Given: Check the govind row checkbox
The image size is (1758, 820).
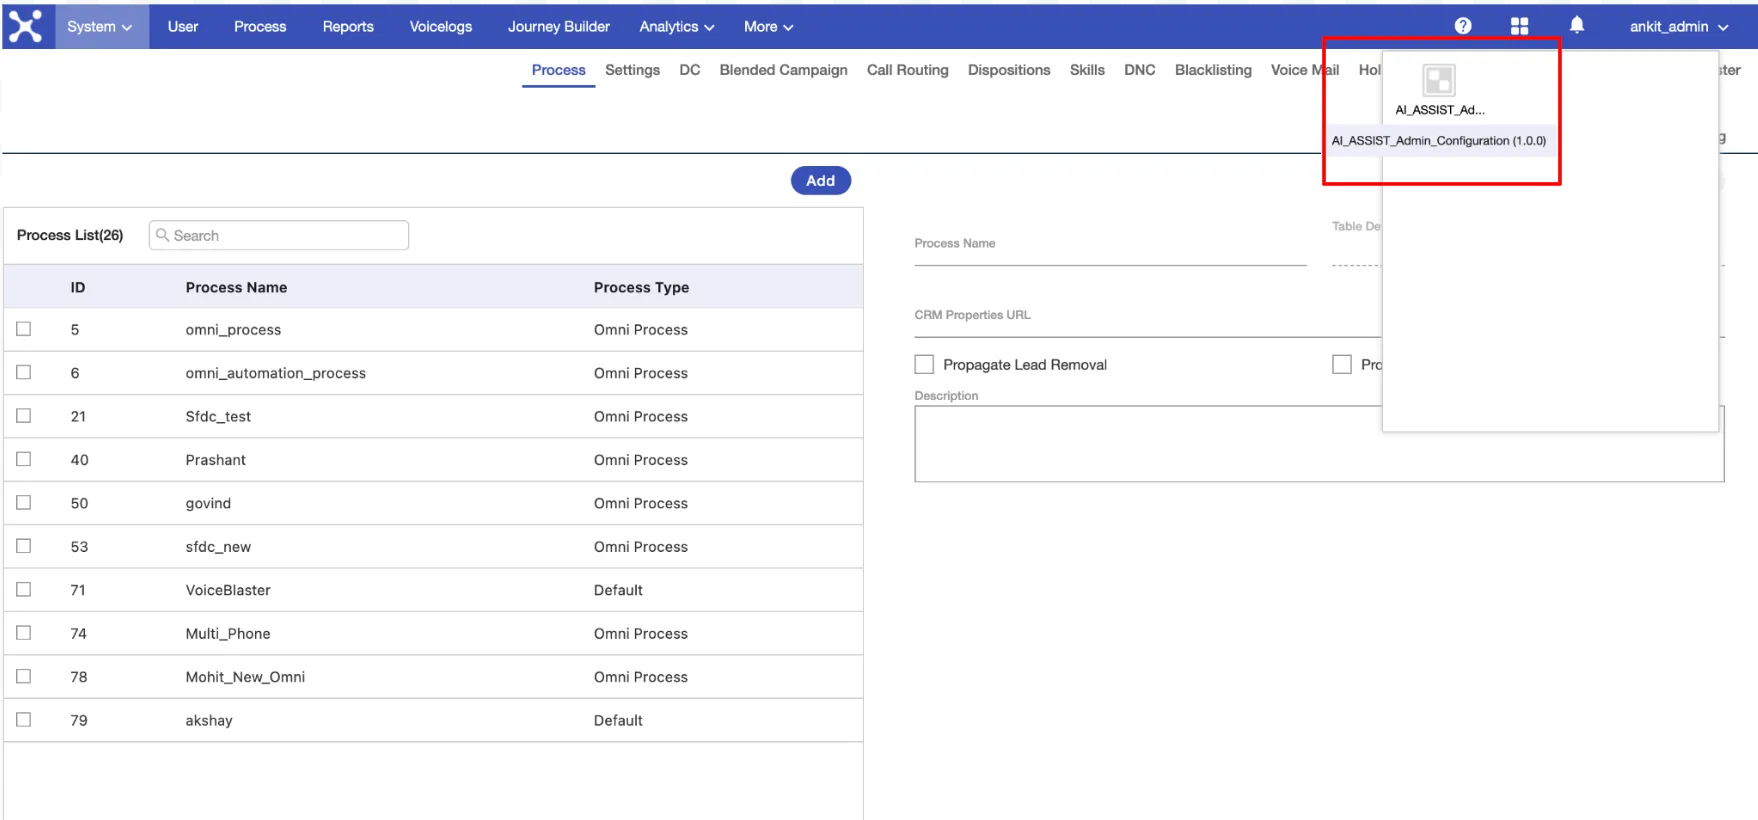Looking at the screenshot, I should tap(24, 503).
